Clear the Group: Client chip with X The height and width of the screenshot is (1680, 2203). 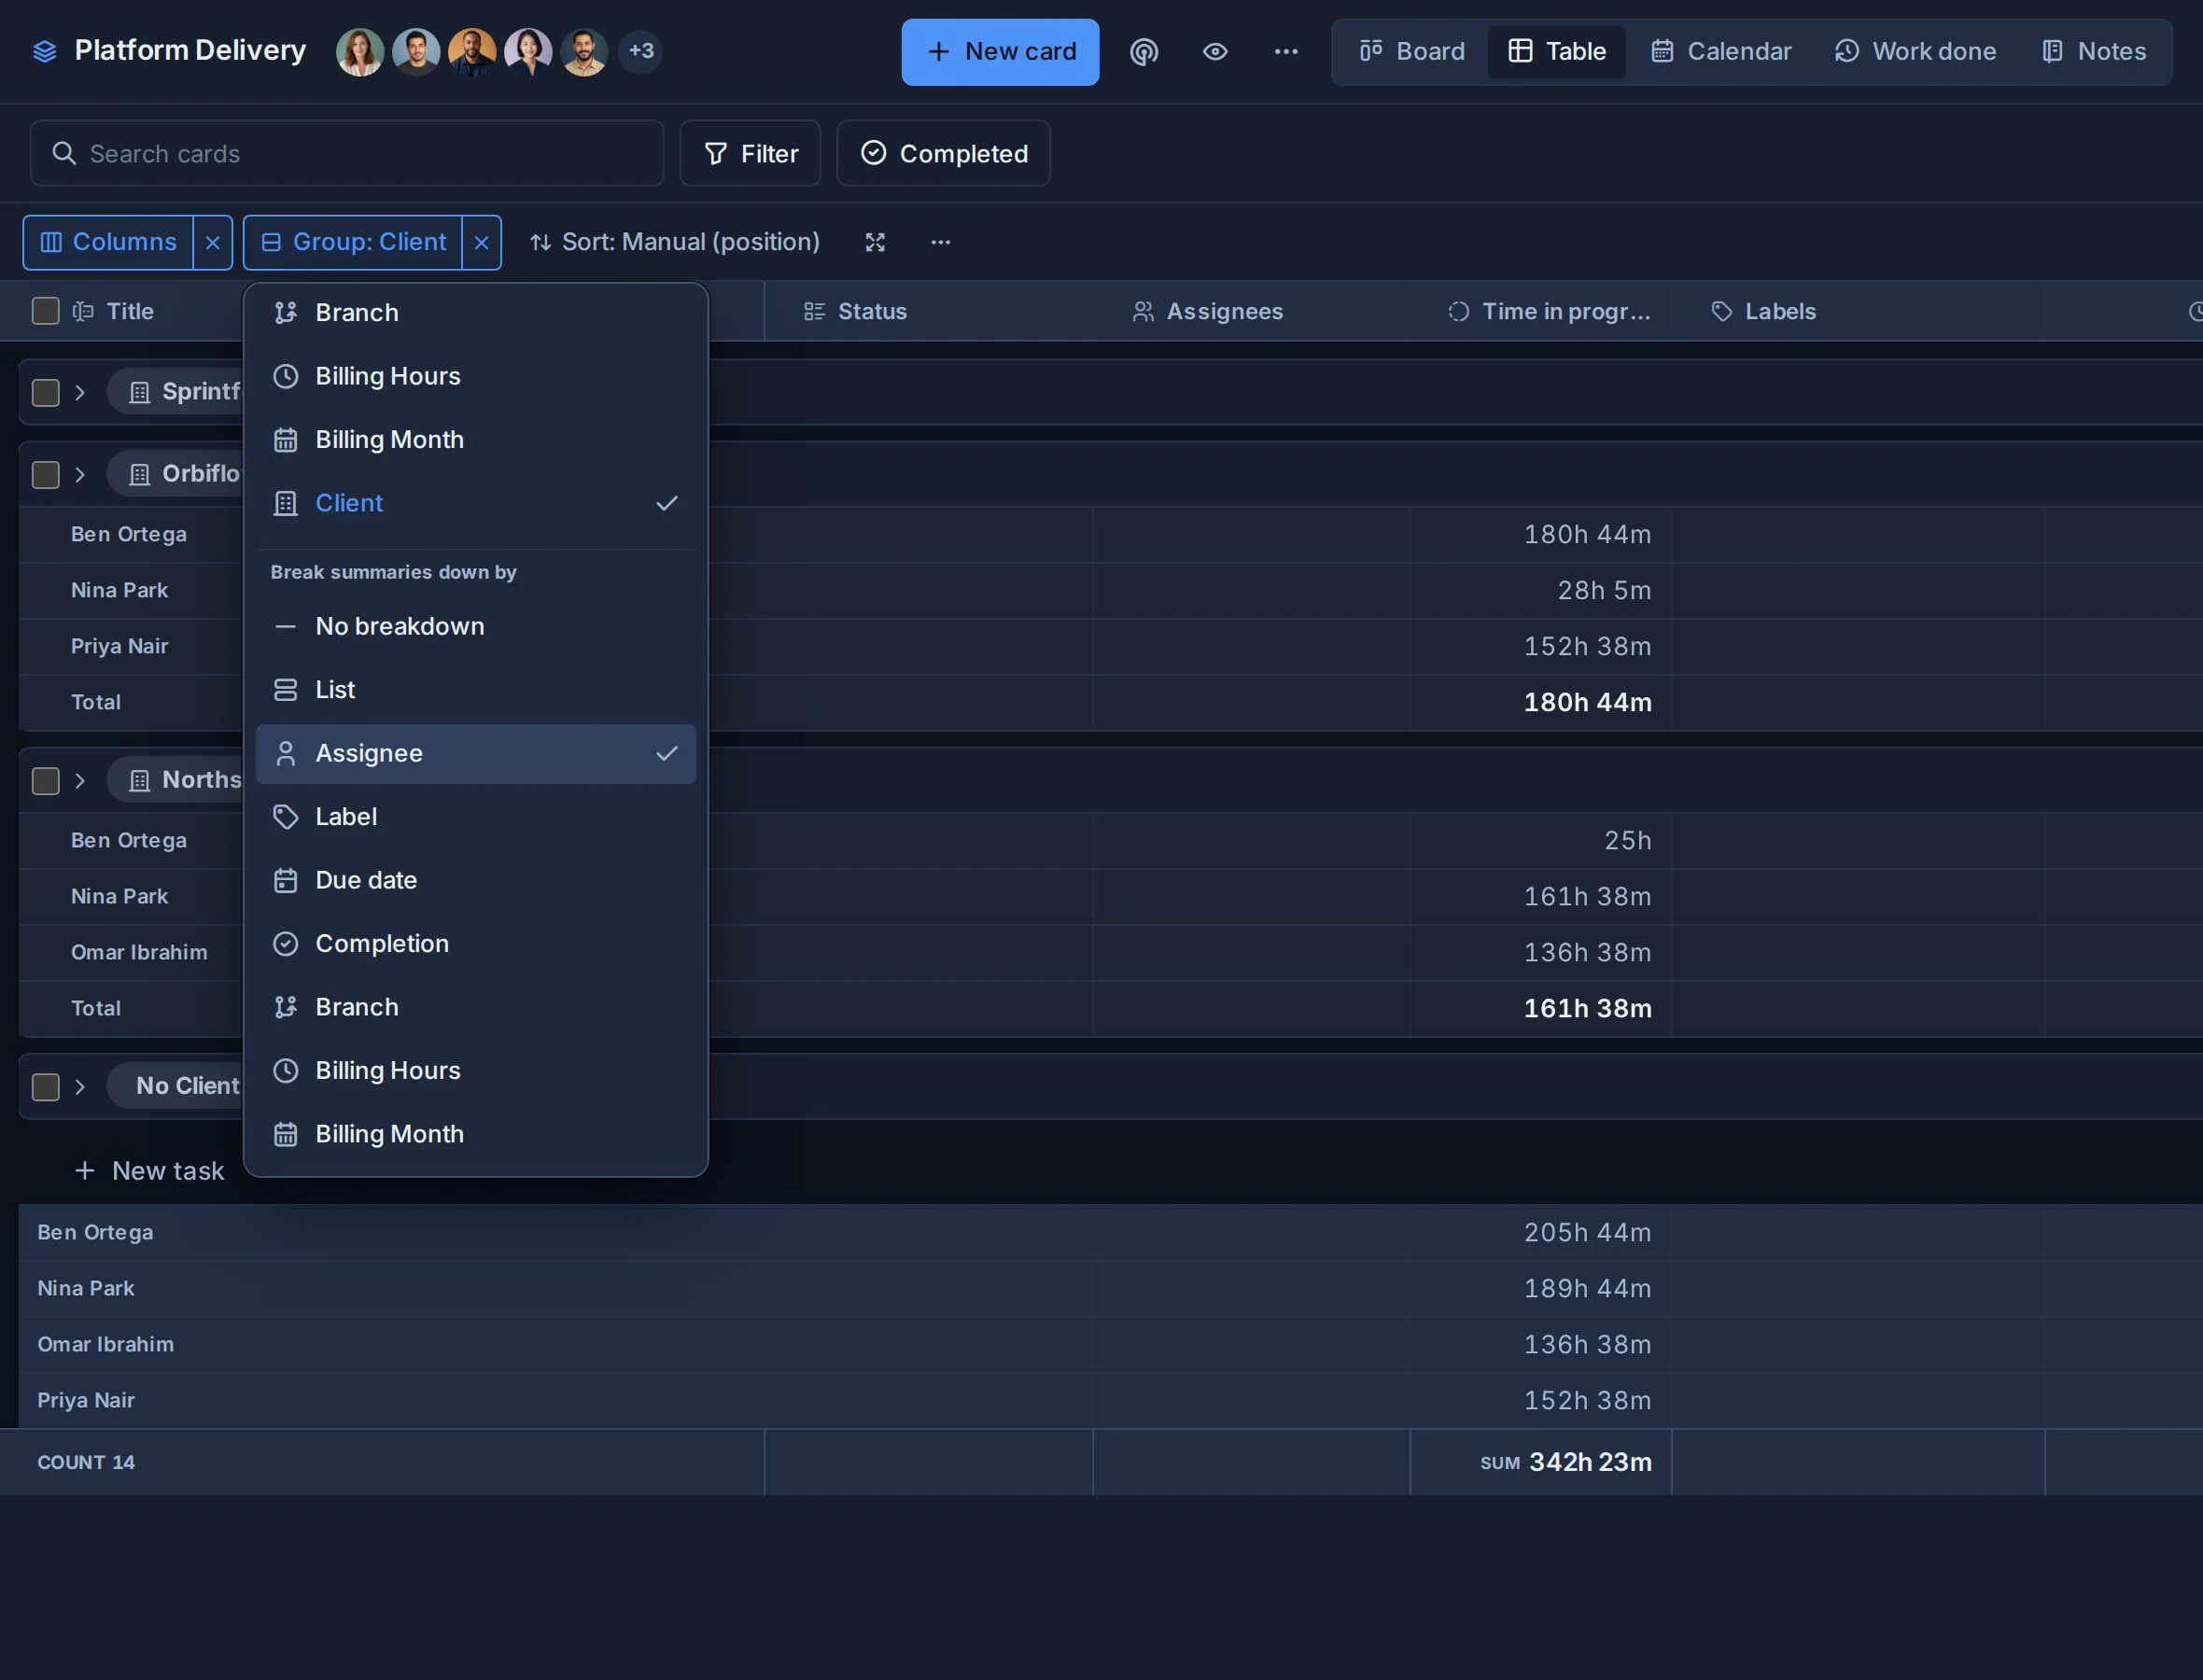(481, 242)
